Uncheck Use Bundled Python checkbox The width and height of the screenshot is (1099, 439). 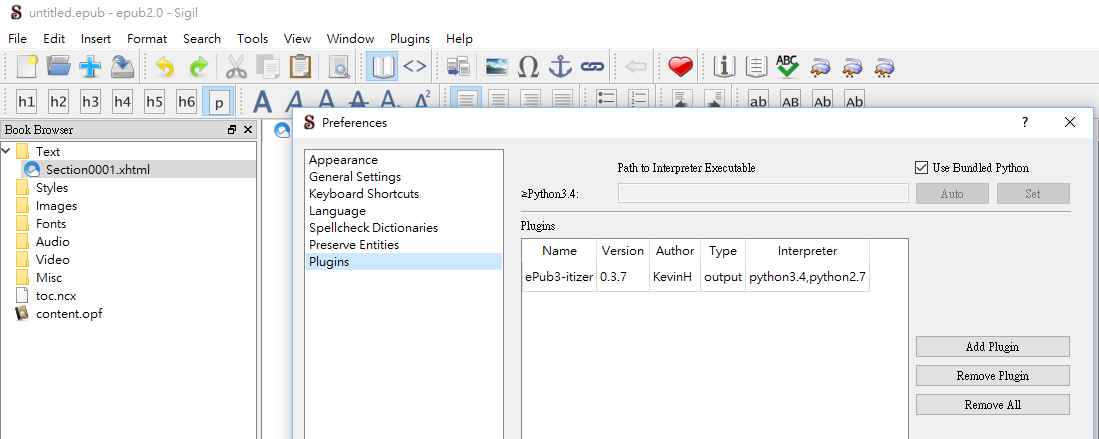921,168
